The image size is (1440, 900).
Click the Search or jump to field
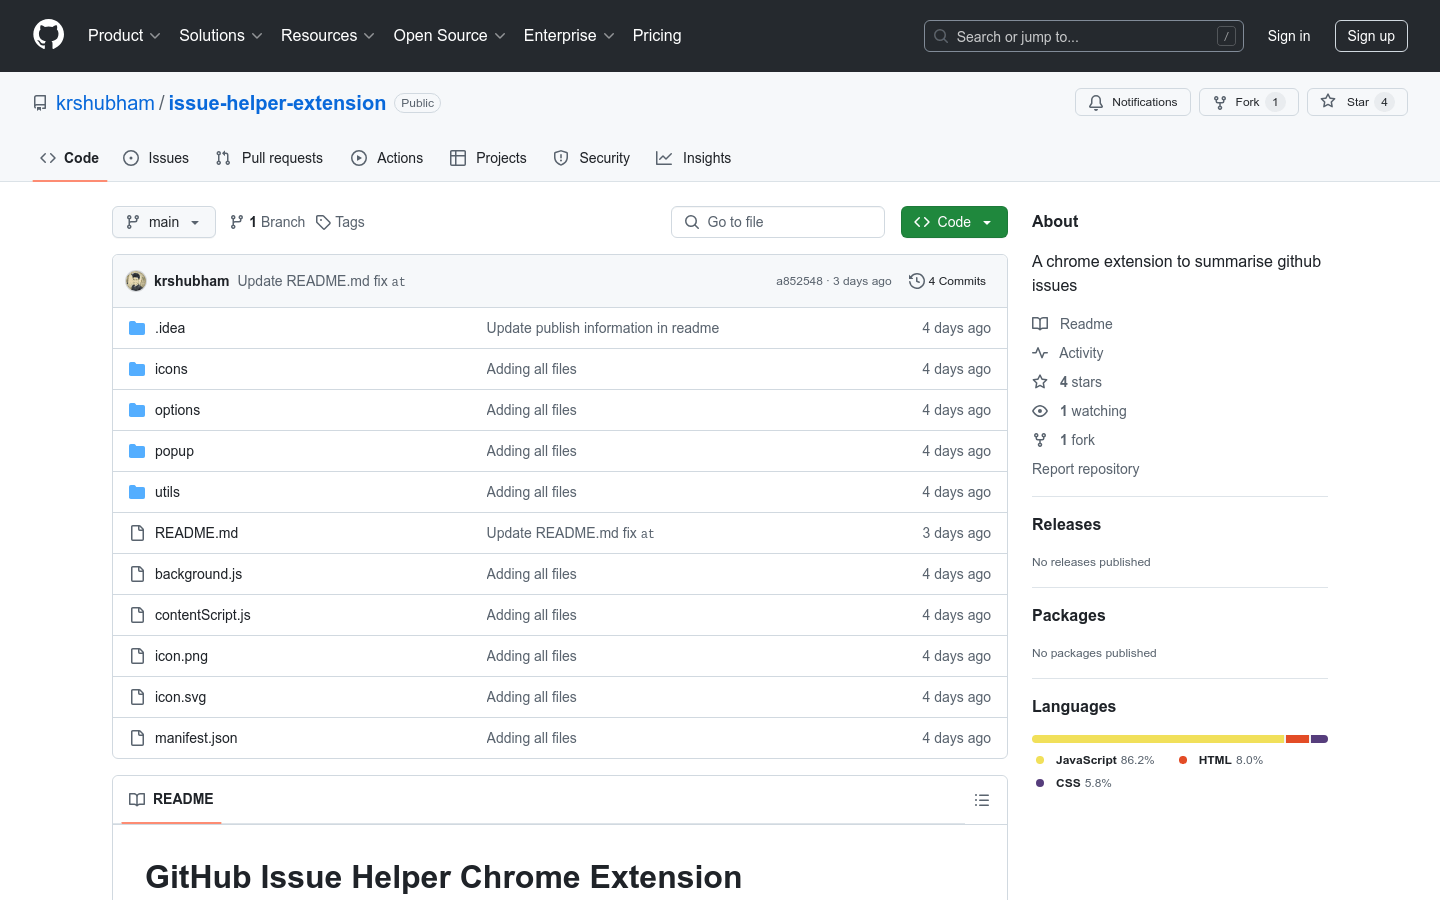point(1084,36)
